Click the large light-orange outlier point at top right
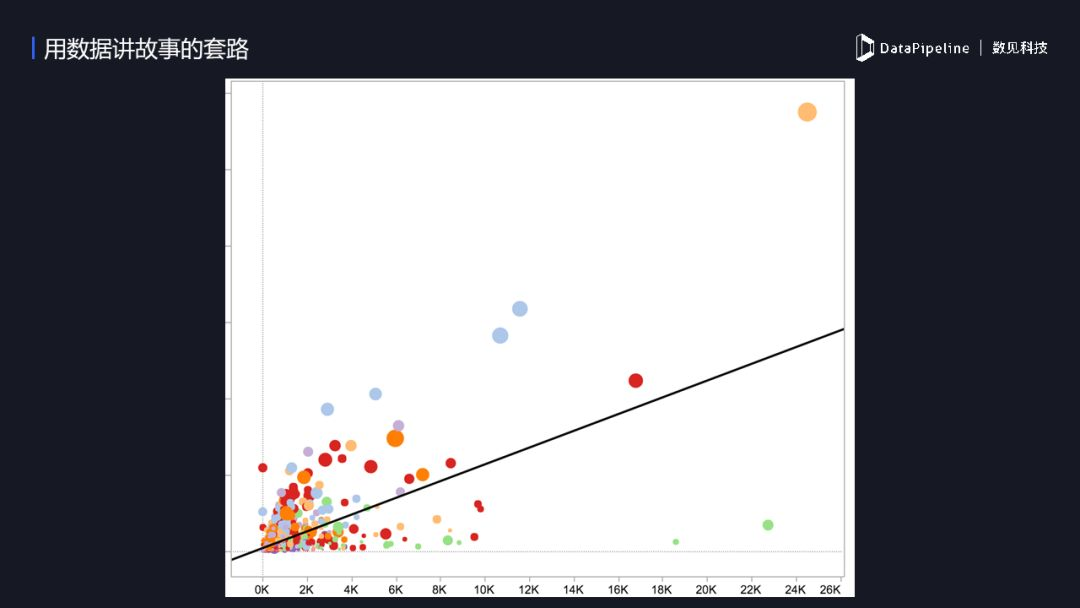 click(x=807, y=112)
